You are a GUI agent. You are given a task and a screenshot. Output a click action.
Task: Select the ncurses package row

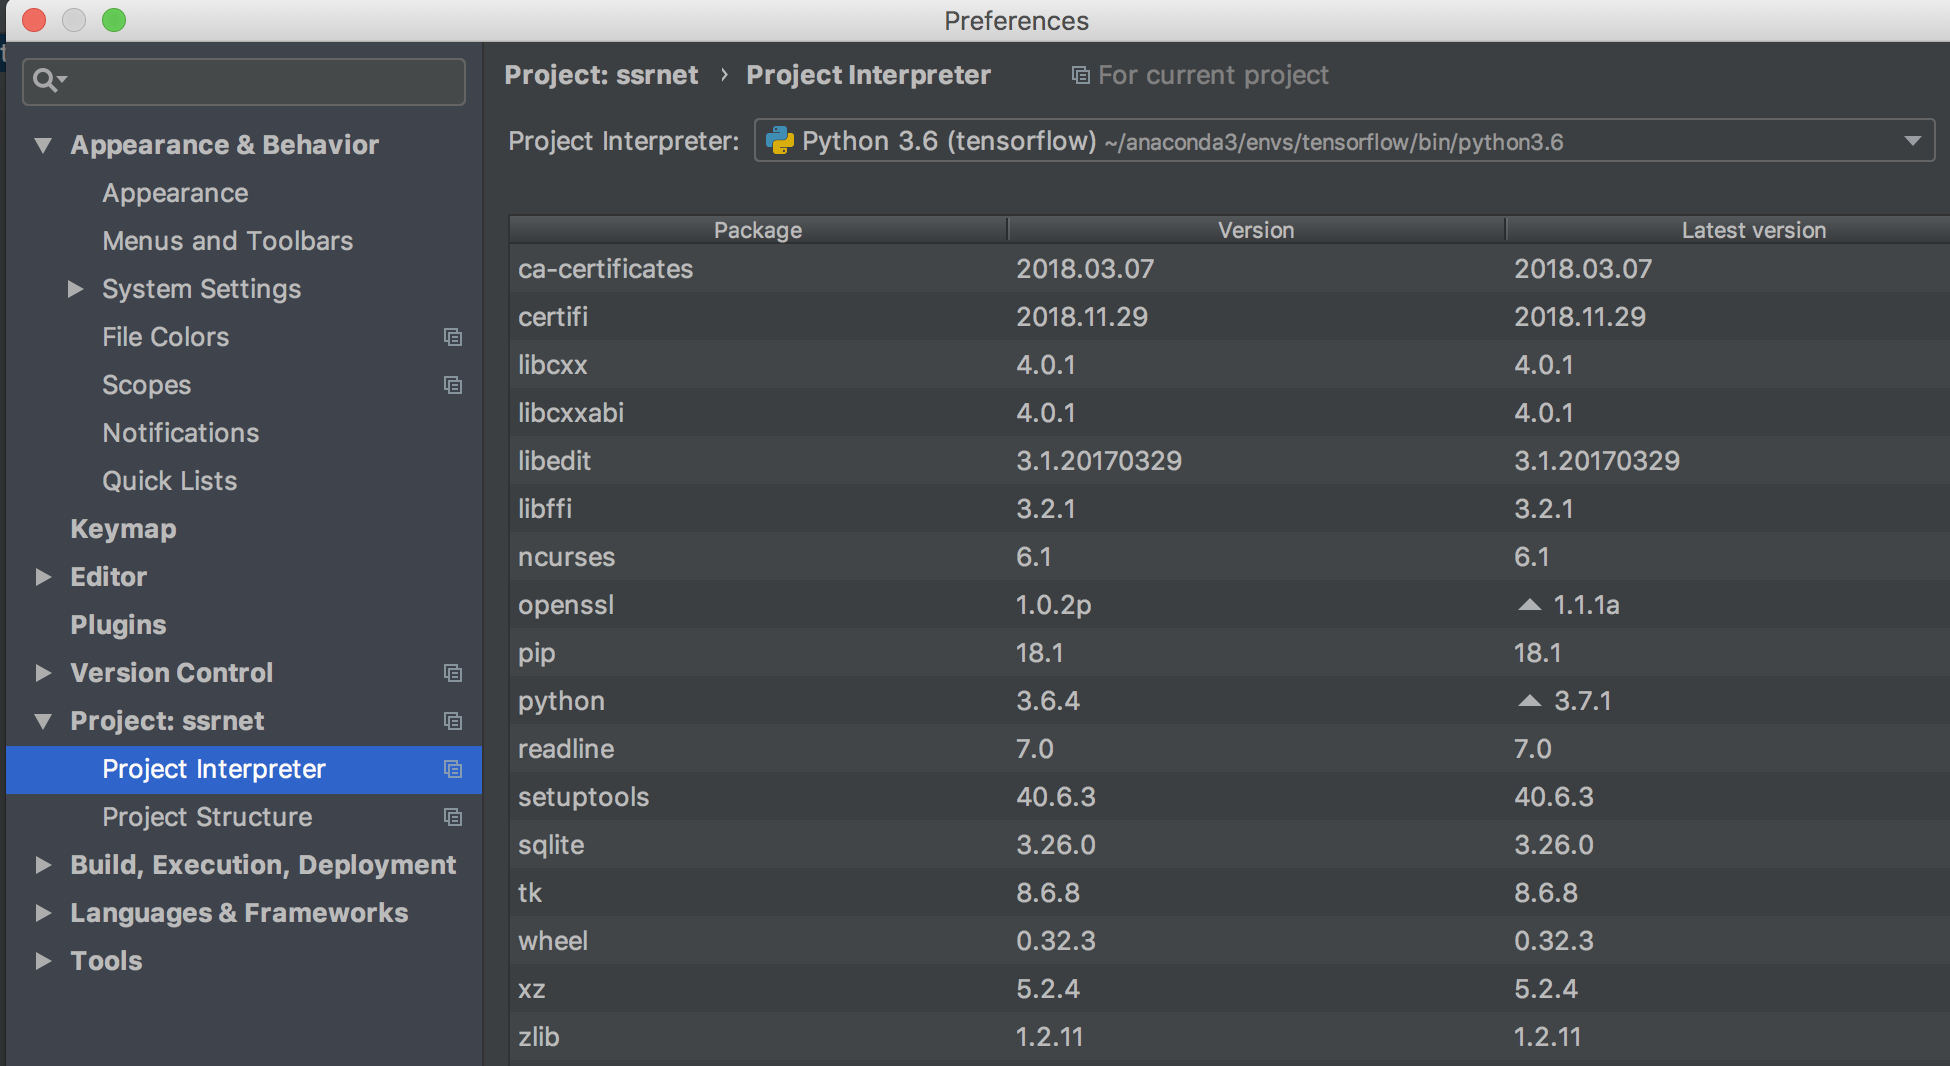point(1229,557)
